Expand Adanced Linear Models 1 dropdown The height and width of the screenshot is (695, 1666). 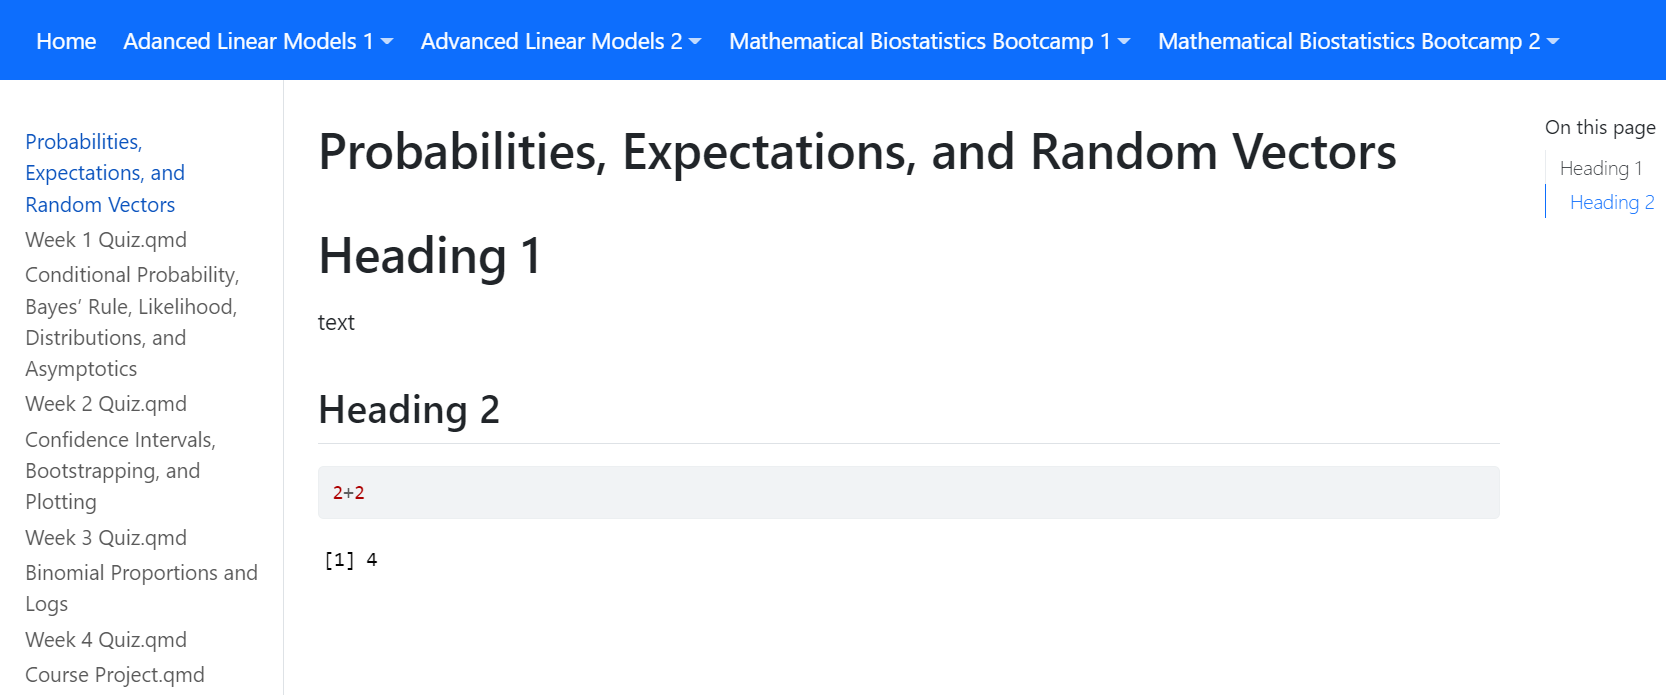tap(258, 41)
